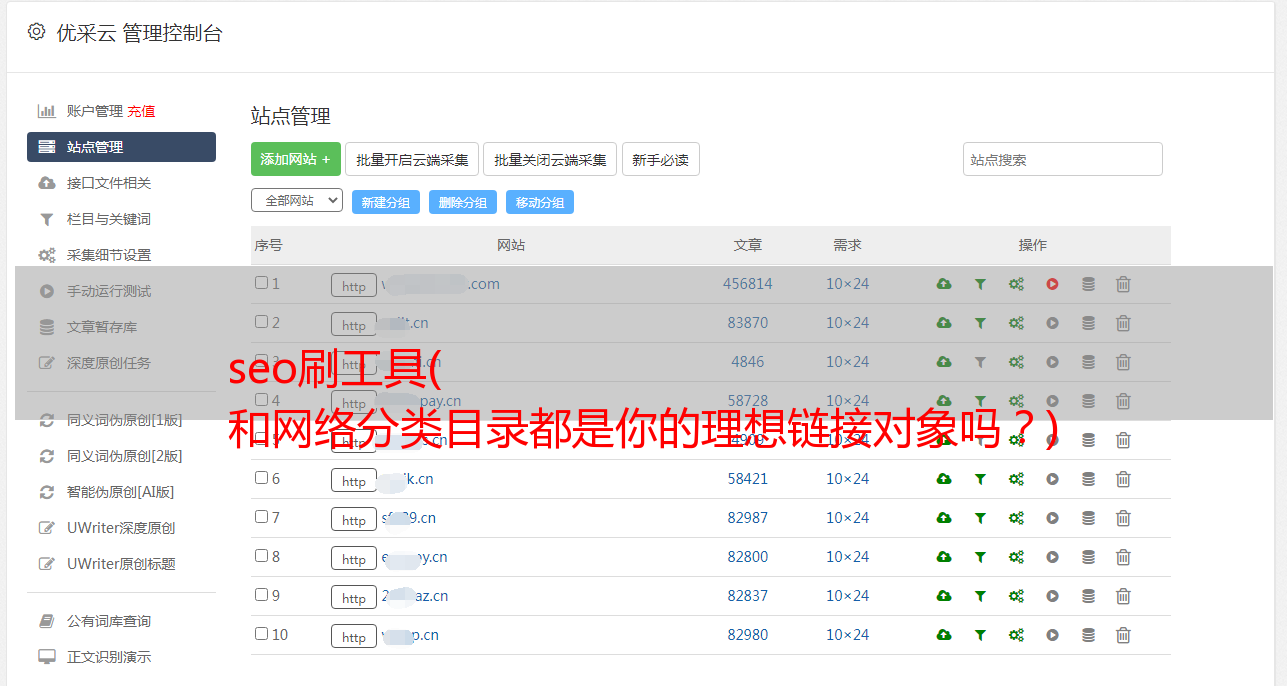Click the trash icon in row 9

click(x=1123, y=596)
